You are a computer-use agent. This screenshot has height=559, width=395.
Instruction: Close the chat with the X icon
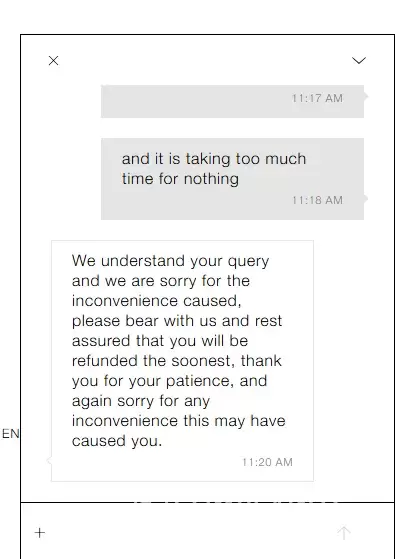[53, 61]
